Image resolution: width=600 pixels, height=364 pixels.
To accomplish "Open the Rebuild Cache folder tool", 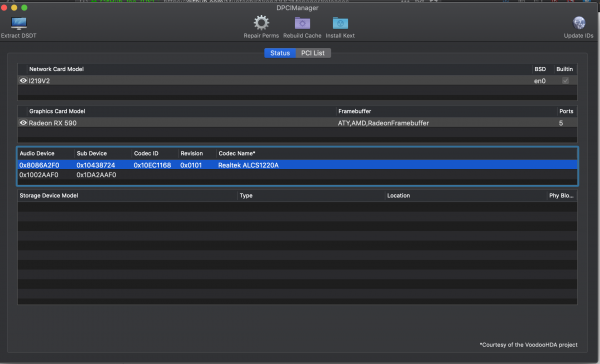I will [x=302, y=23].
